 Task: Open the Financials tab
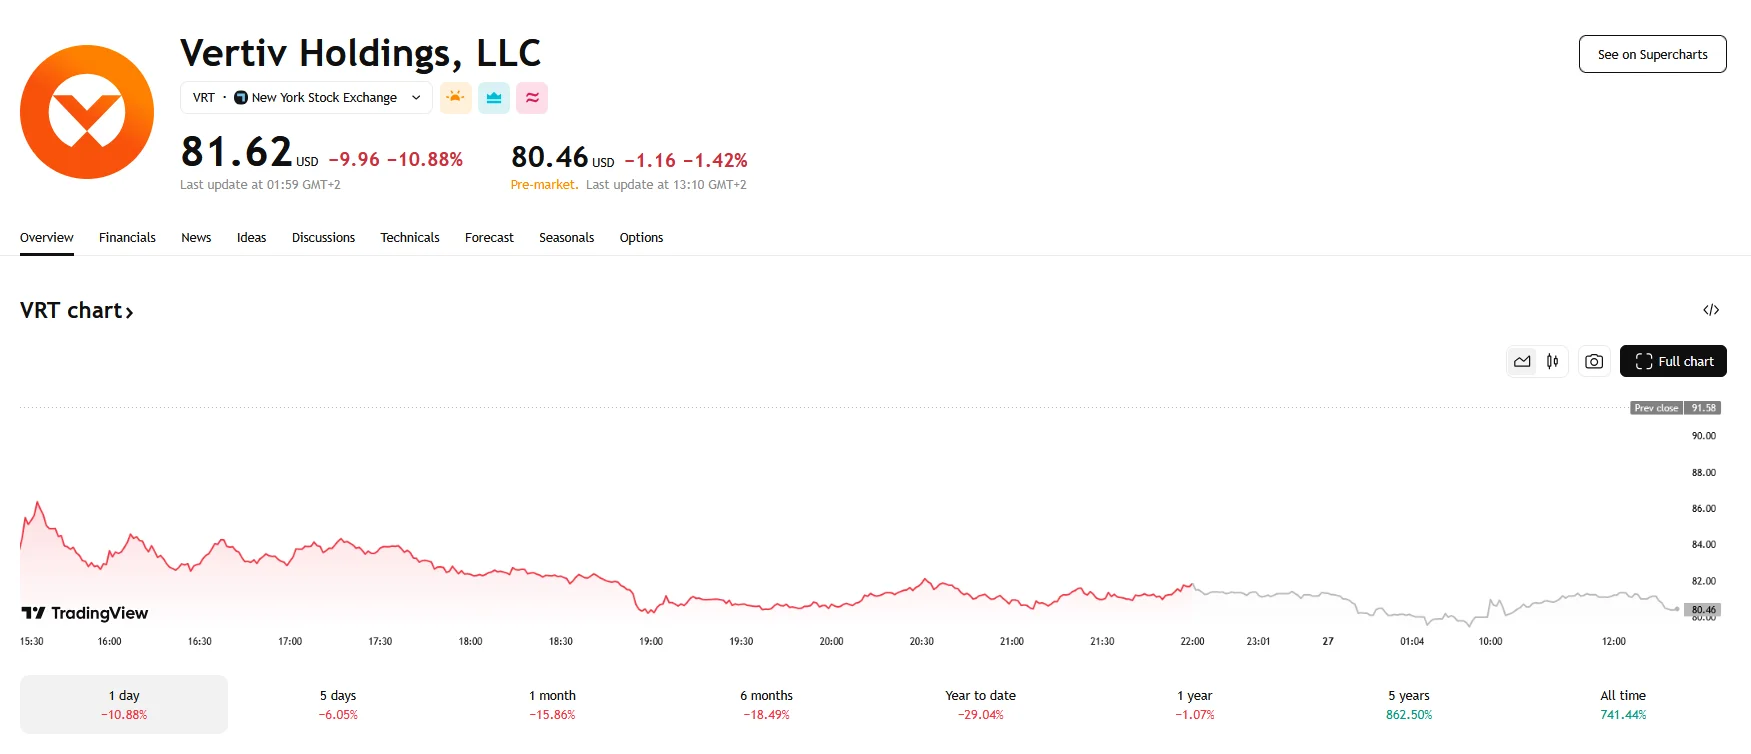127,238
